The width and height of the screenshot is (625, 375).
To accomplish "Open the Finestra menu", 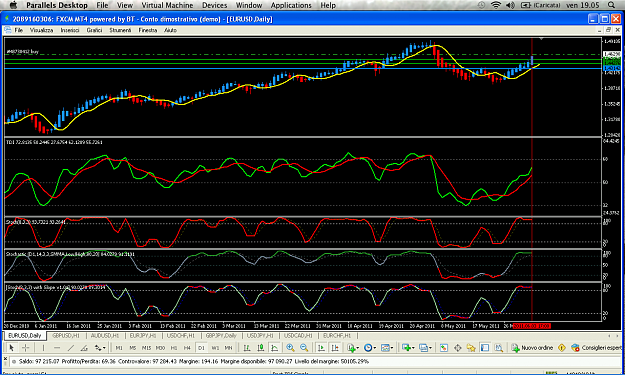I will 148,30.
